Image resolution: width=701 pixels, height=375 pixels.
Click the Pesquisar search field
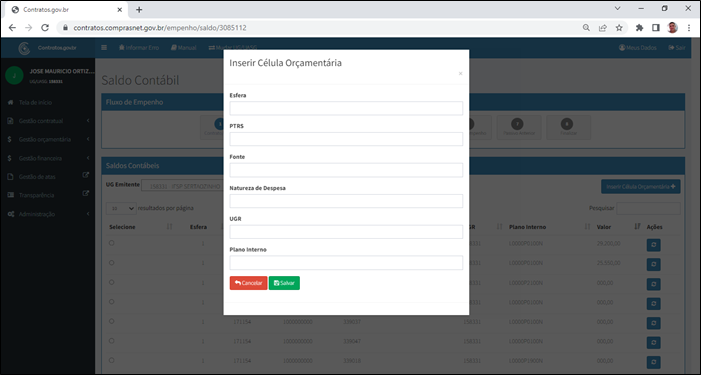point(648,208)
